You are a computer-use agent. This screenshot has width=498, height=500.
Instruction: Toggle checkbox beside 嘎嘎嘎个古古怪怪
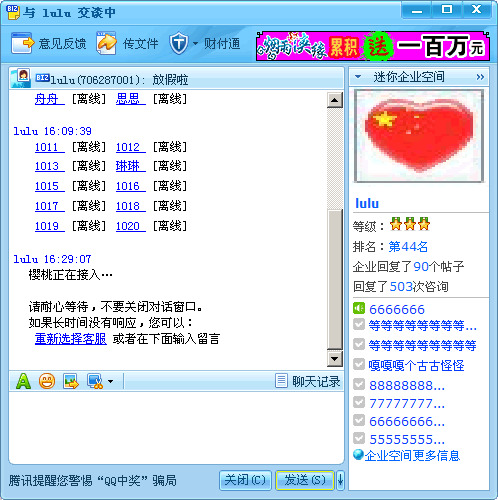[359, 364]
